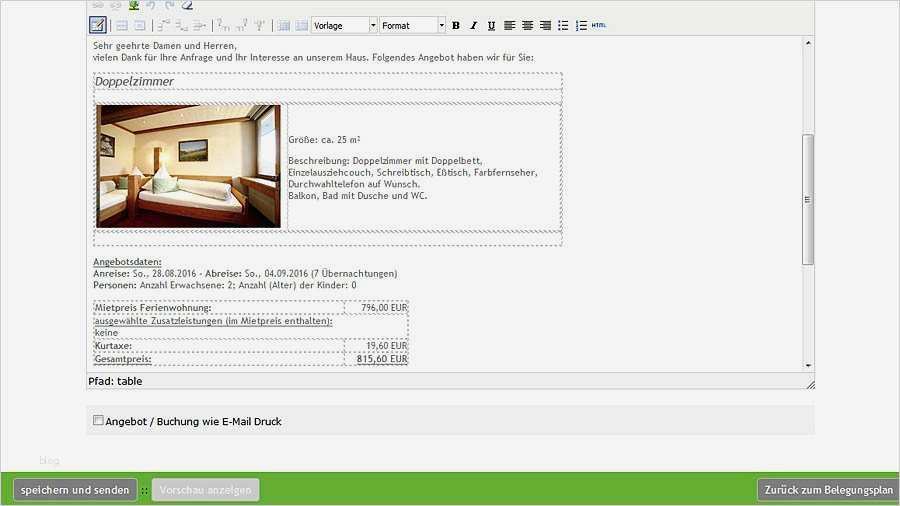Click the editor resize handle corner
The width and height of the screenshot is (900, 506).
pos(810,384)
